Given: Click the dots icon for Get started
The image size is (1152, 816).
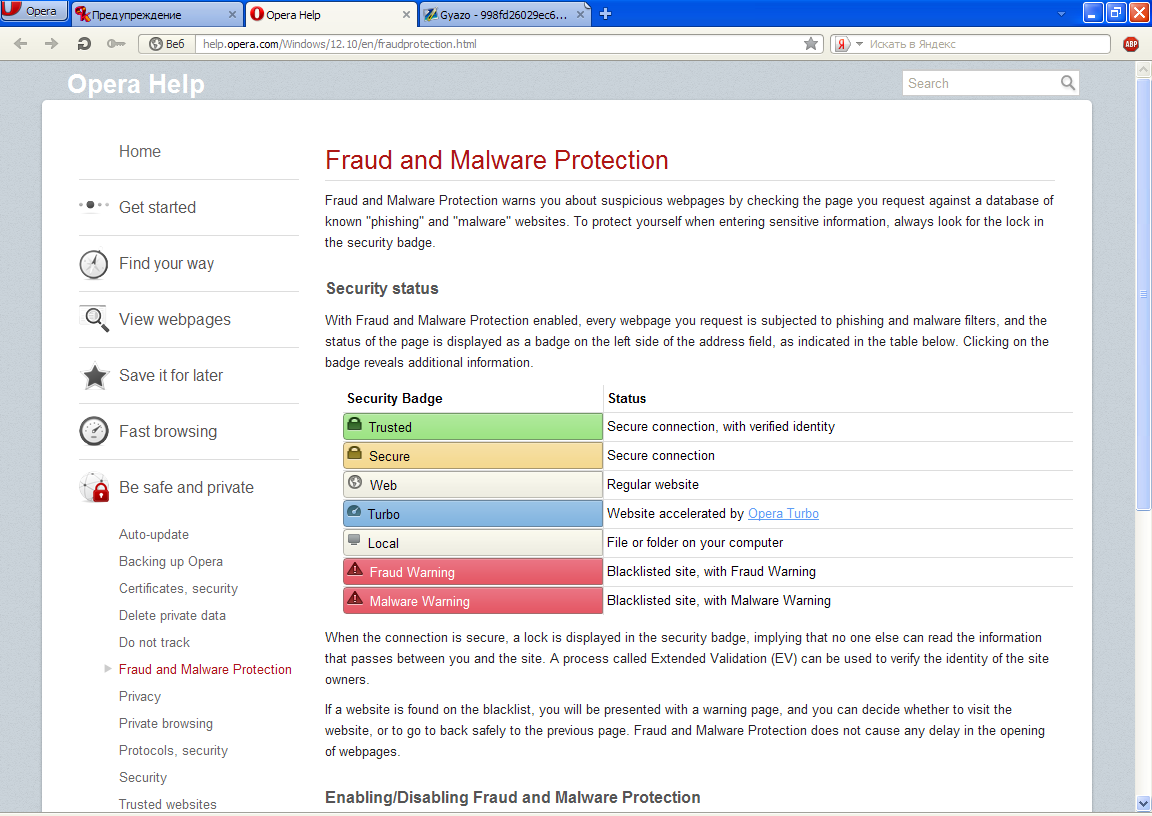Looking at the screenshot, I should pyautogui.click(x=94, y=205).
